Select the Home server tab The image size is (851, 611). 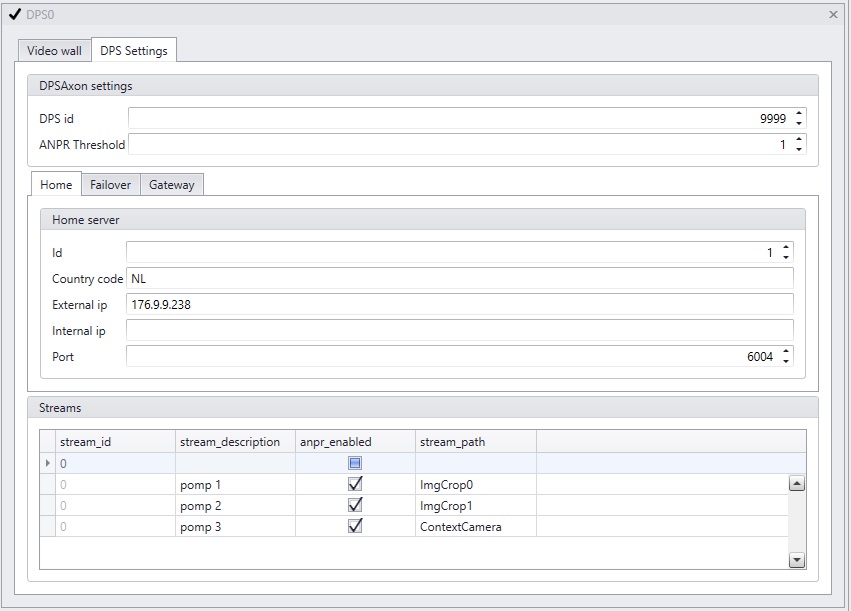point(56,184)
